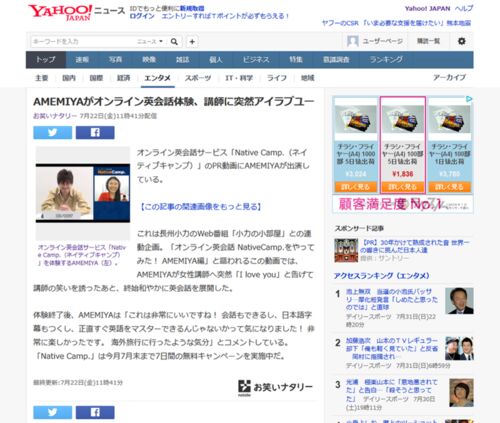Open the 購読一覧 link
Viewport: 500px width, 423px height.
pos(428,41)
